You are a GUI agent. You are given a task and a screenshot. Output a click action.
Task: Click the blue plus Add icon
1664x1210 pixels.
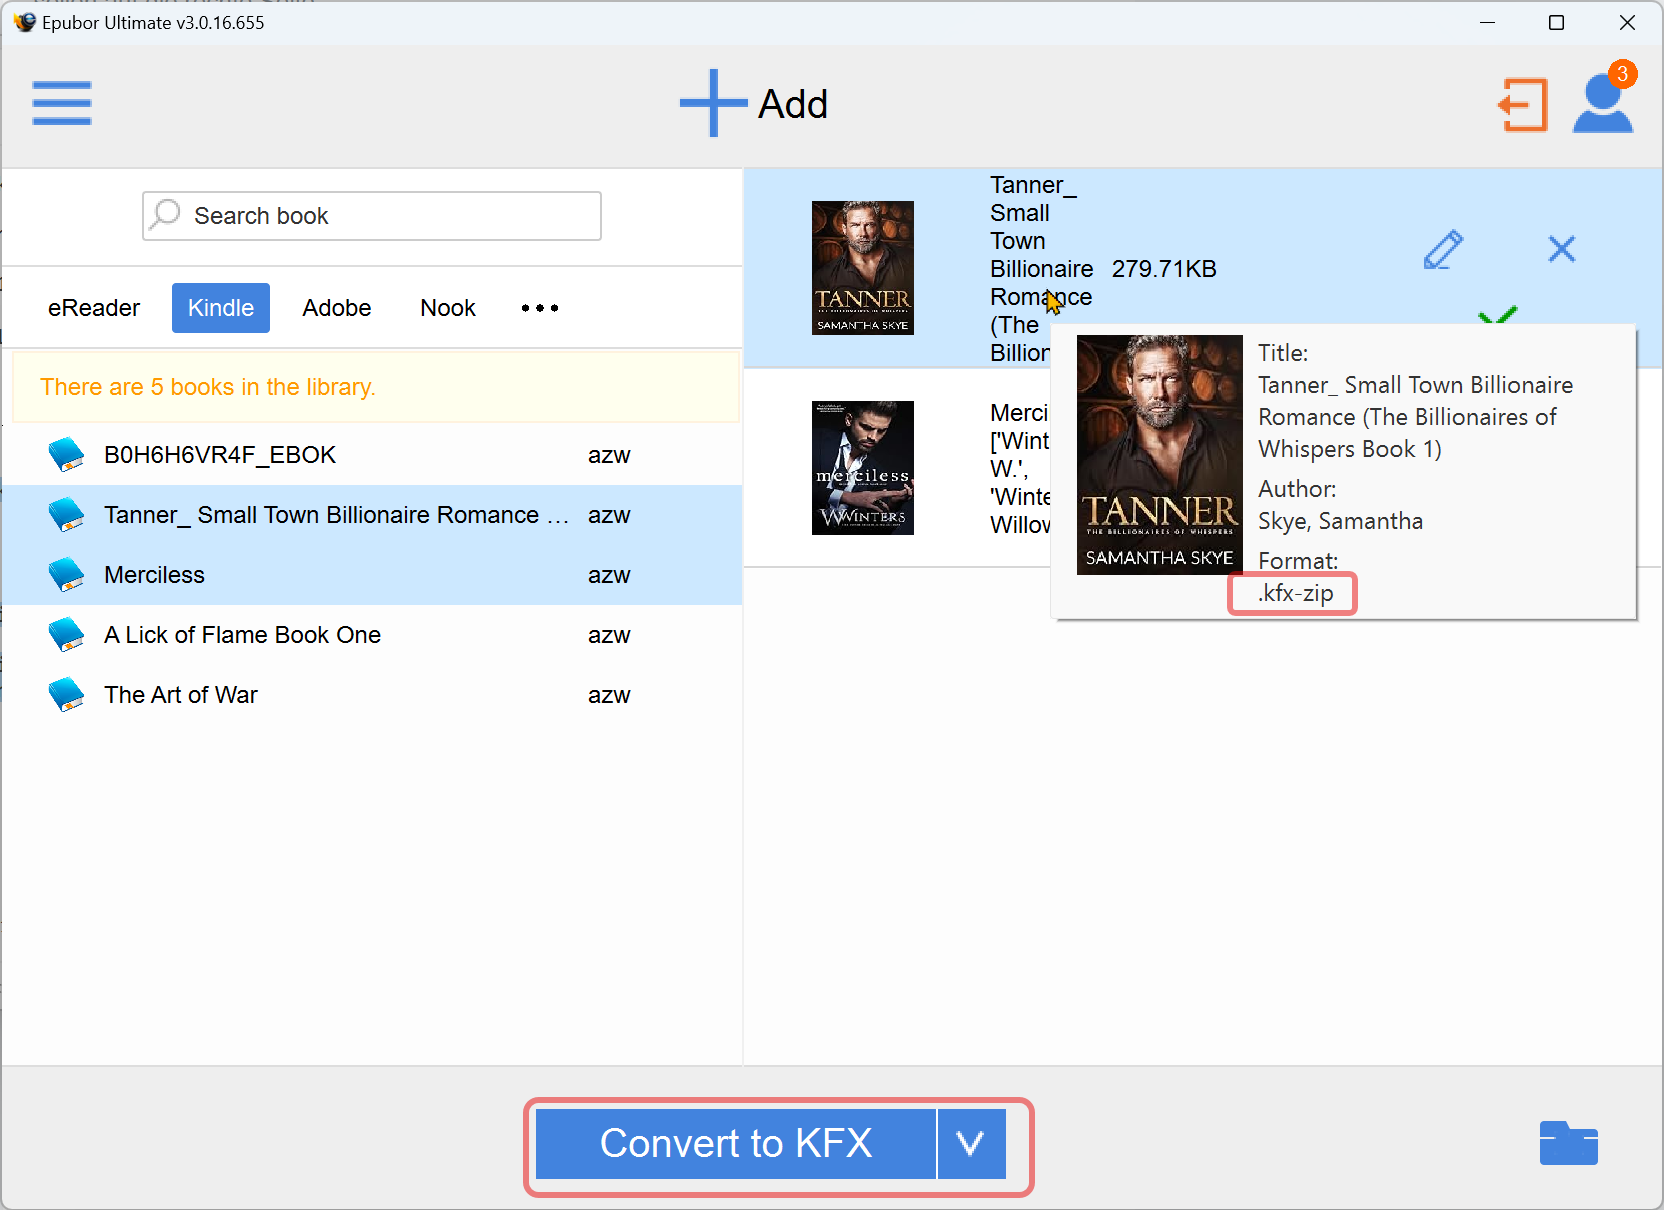[x=713, y=103]
